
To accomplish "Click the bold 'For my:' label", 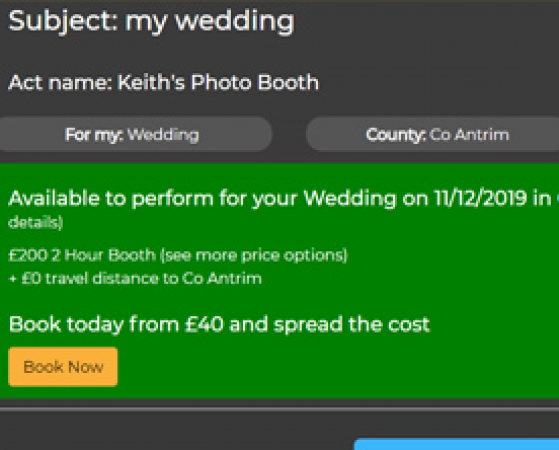I will point(94,135).
